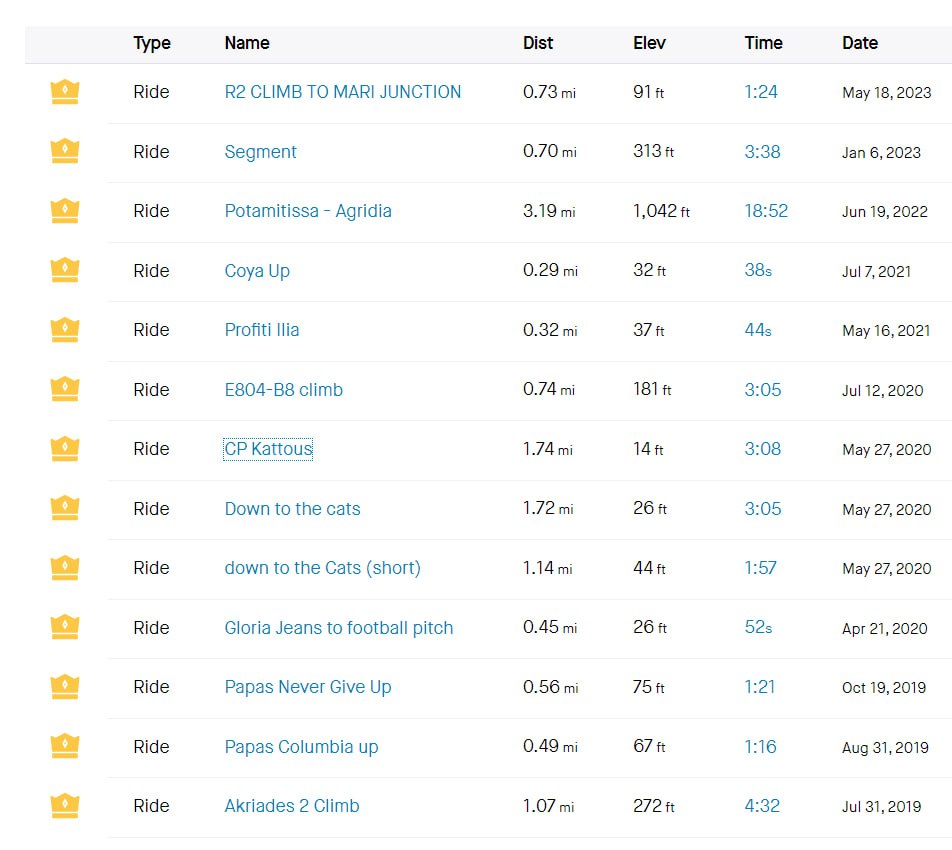Click the crown icon beside R2 CLIMB TO MARI JUNCTION
Image resolution: width=952 pixels, height=850 pixels.
coord(65,93)
